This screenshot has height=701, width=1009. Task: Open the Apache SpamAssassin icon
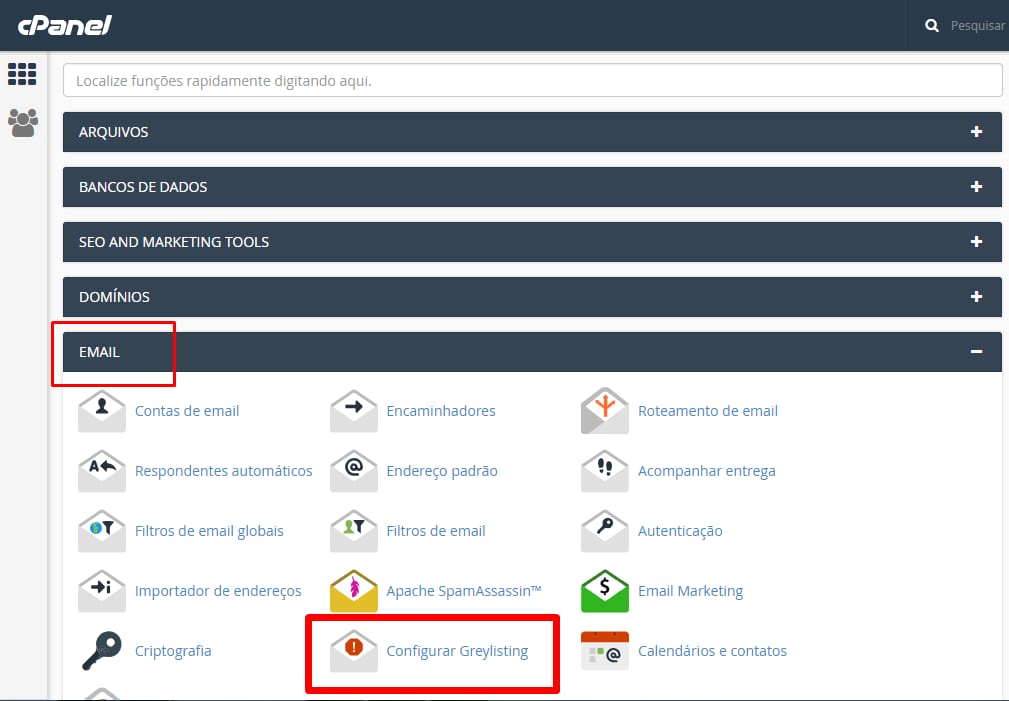point(354,591)
